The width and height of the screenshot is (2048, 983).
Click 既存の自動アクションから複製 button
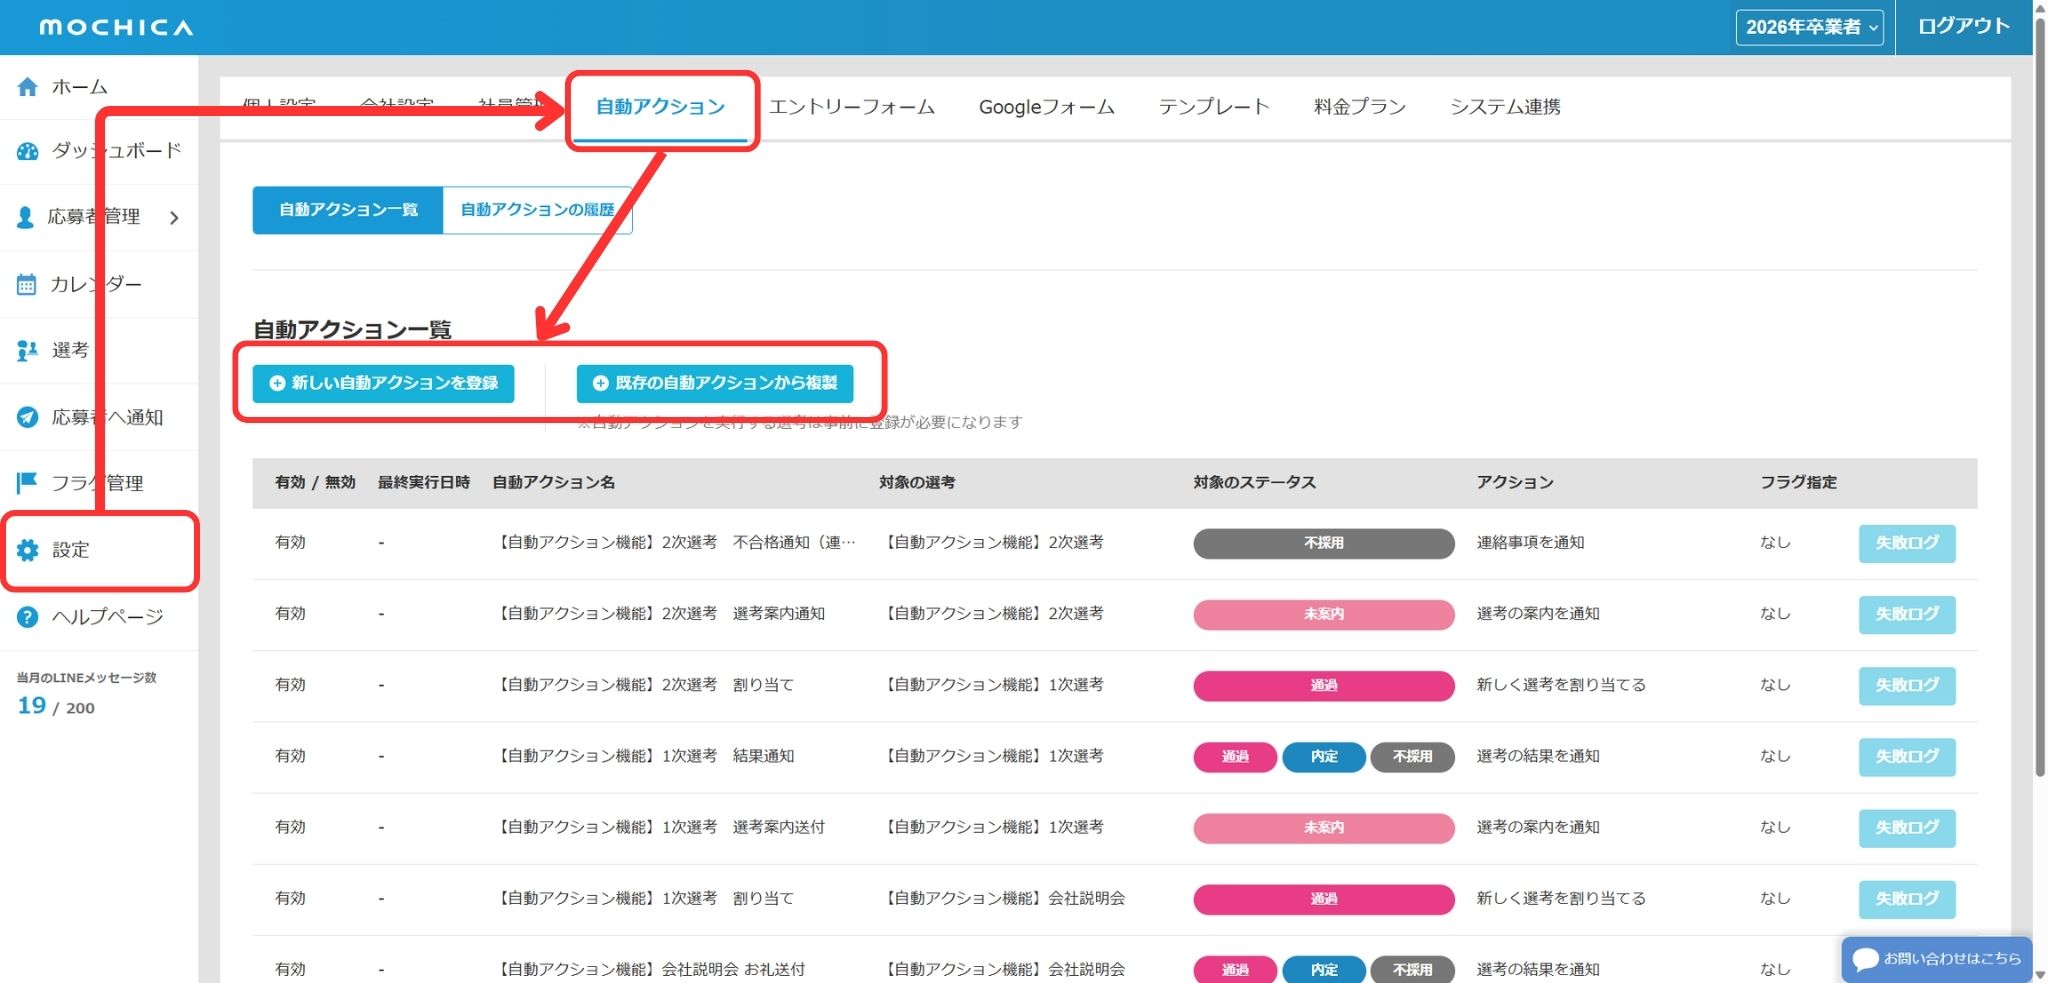coord(714,383)
